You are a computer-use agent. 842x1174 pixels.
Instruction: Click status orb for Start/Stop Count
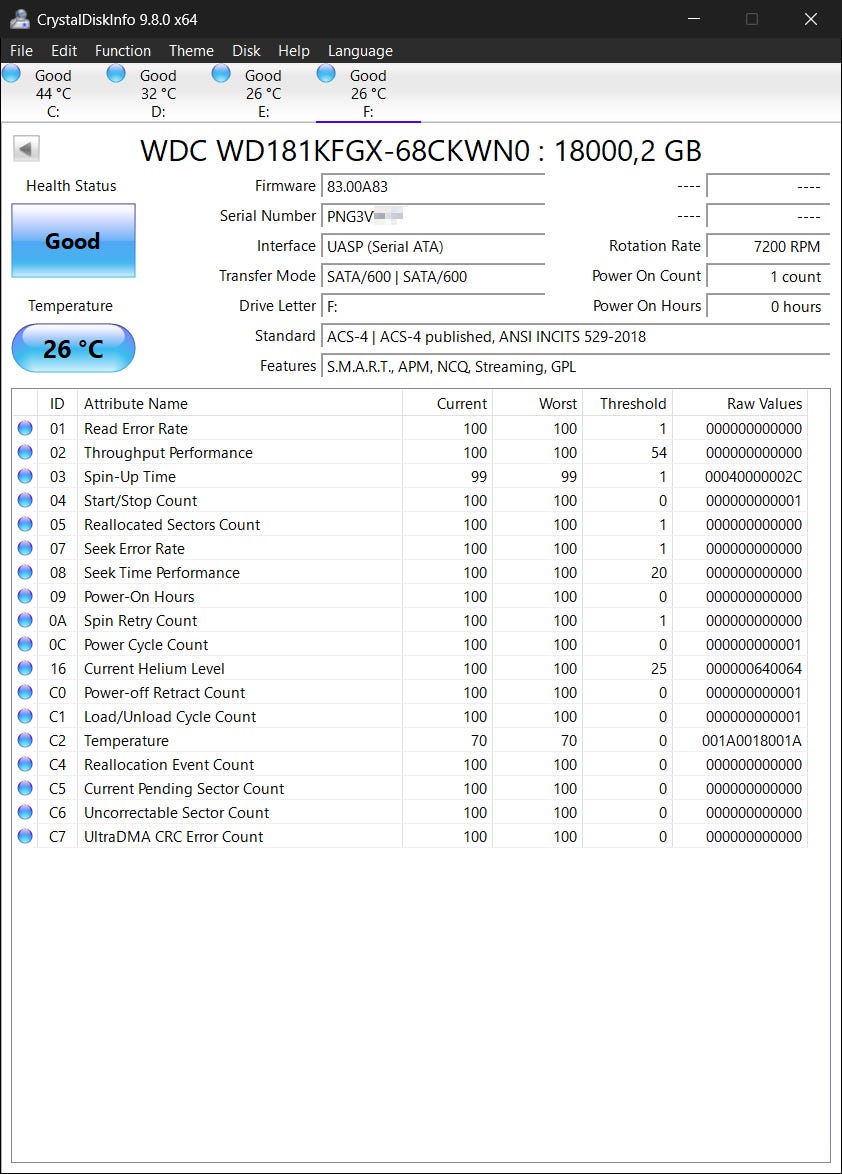click(25, 500)
